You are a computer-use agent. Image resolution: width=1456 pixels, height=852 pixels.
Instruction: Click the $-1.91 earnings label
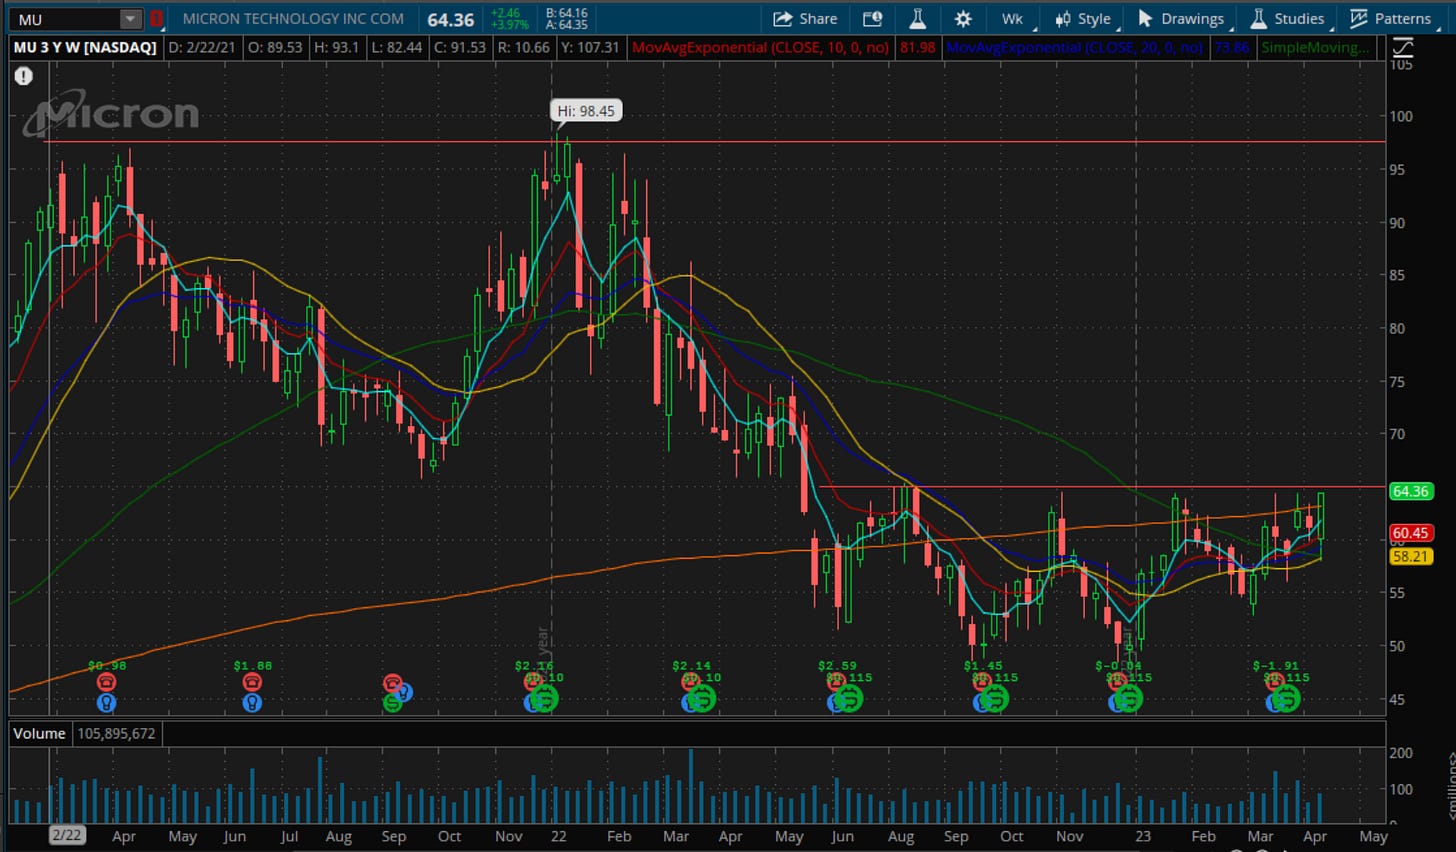pyautogui.click(x=1275, y=665)
